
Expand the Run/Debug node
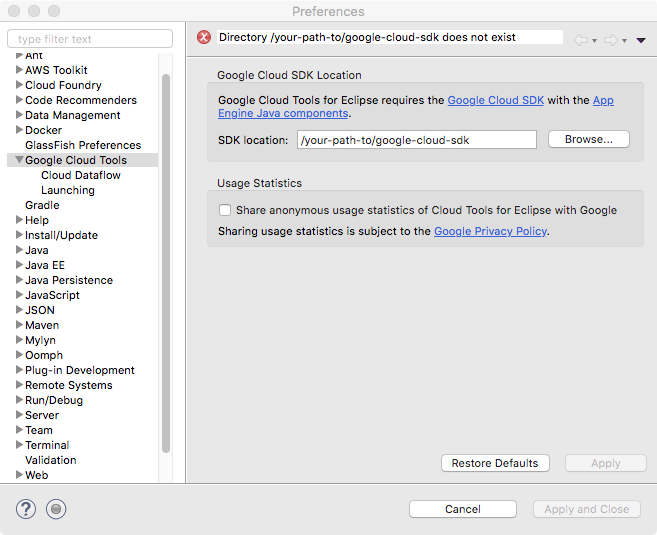click(x=19, y=400)
